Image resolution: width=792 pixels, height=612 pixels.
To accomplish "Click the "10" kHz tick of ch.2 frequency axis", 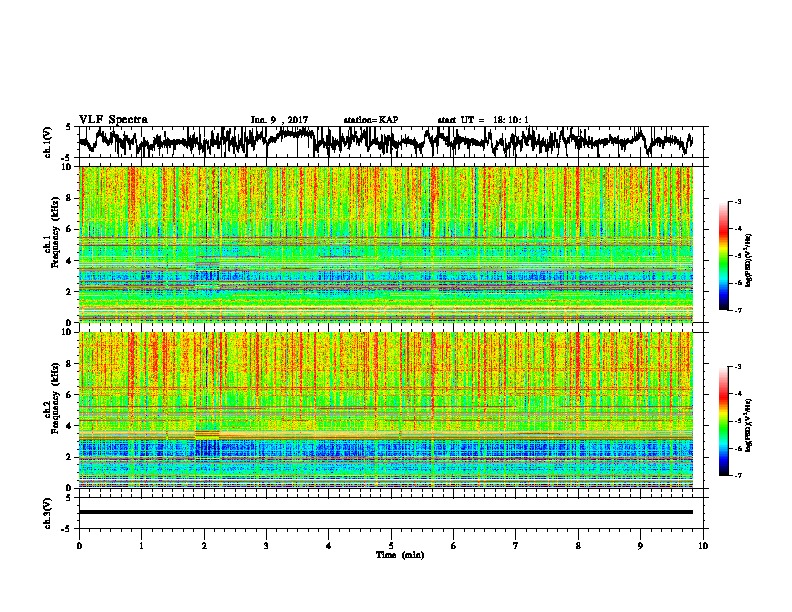I will 69,332.
